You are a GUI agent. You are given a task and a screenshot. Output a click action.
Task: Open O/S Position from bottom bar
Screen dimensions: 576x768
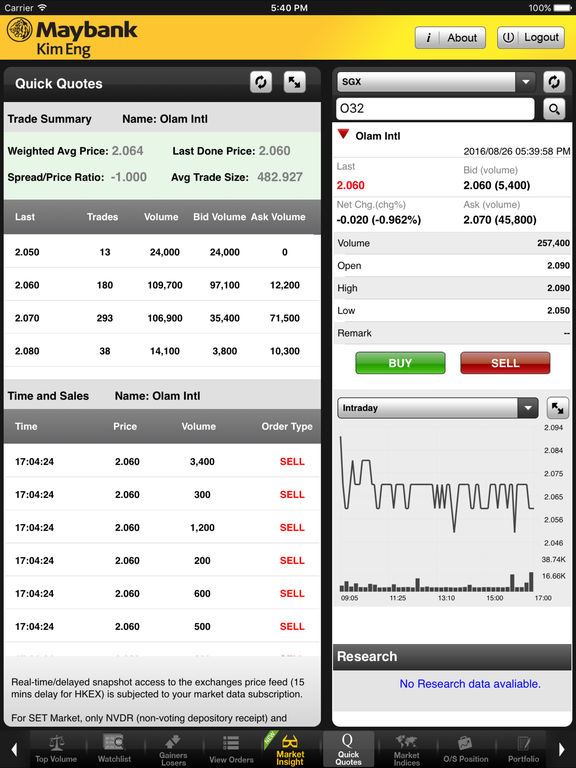[x=465, y=749]
